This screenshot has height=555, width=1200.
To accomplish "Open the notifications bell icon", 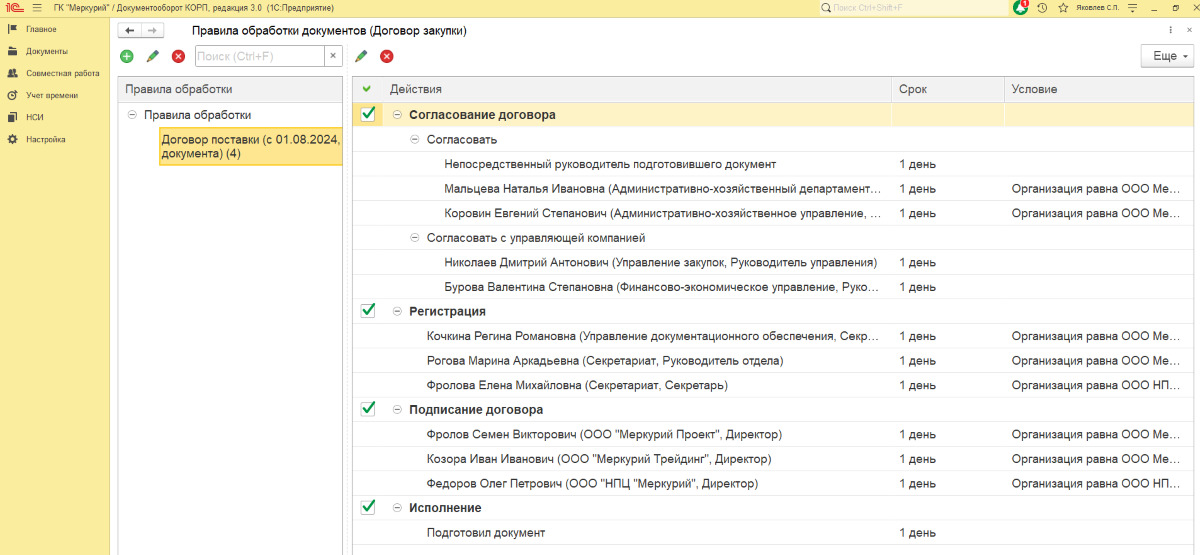I will (x=1020, y=8).
